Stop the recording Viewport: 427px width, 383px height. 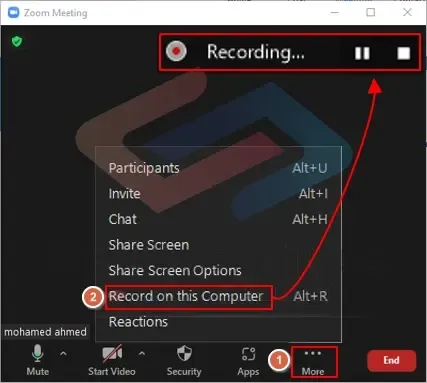click(x=403, y=53)
